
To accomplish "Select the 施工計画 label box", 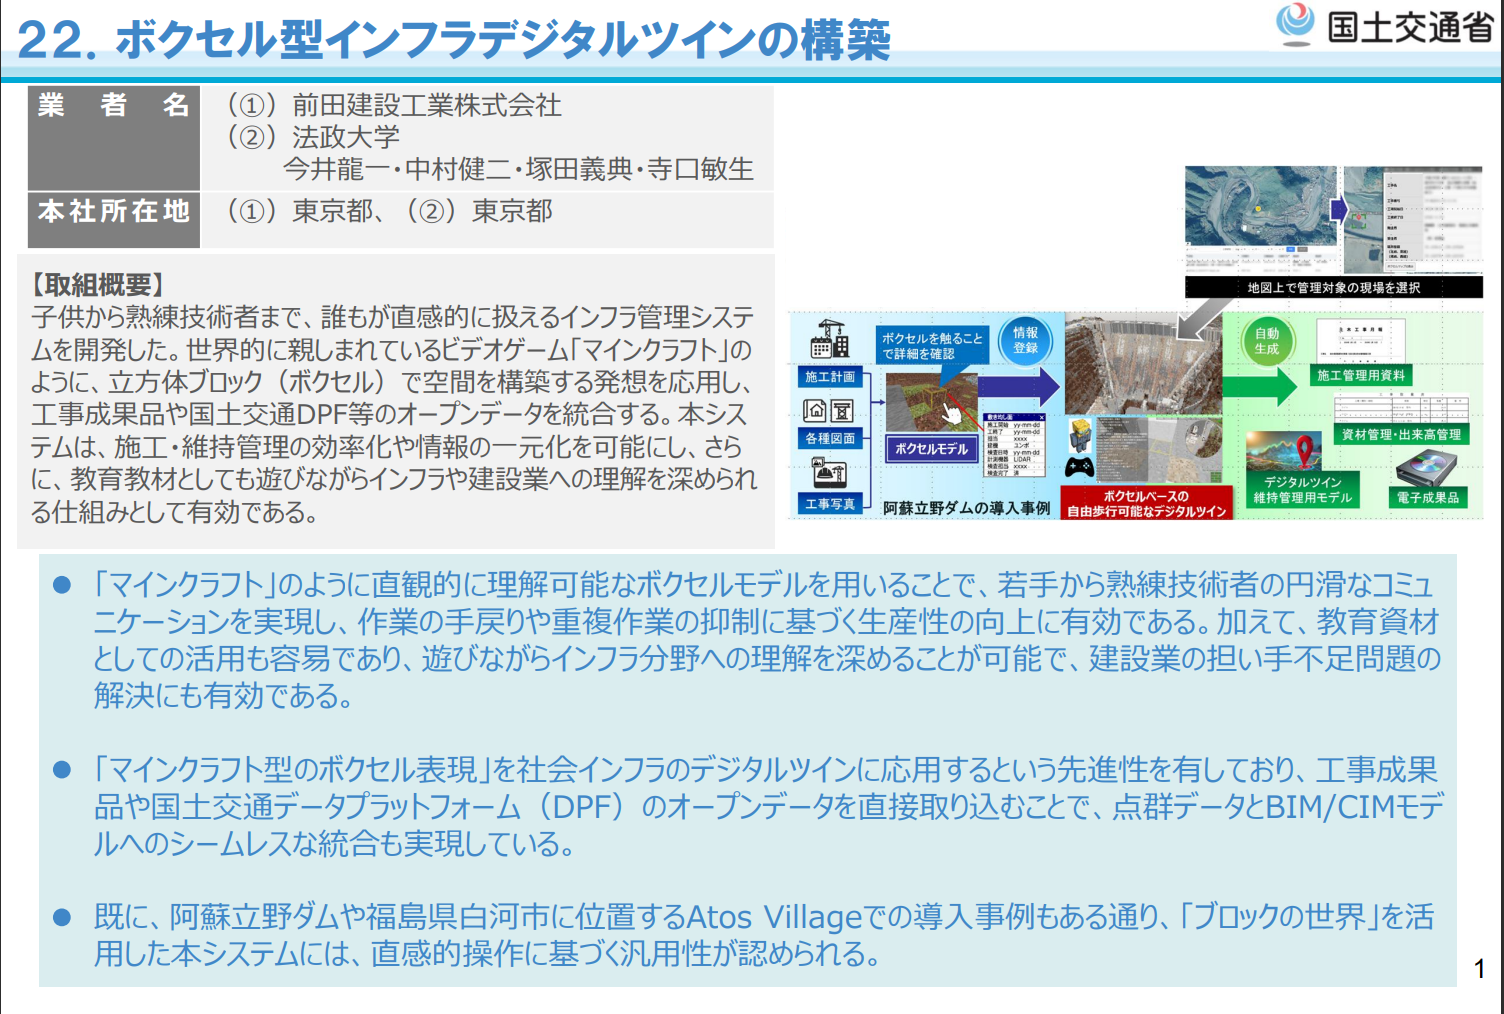I will [830, 377].
